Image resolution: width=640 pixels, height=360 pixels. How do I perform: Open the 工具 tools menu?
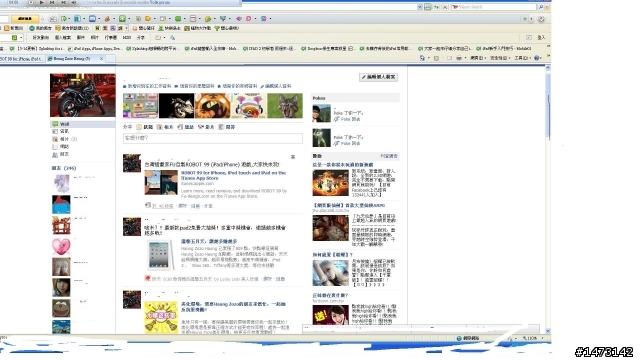pos(522,58)
